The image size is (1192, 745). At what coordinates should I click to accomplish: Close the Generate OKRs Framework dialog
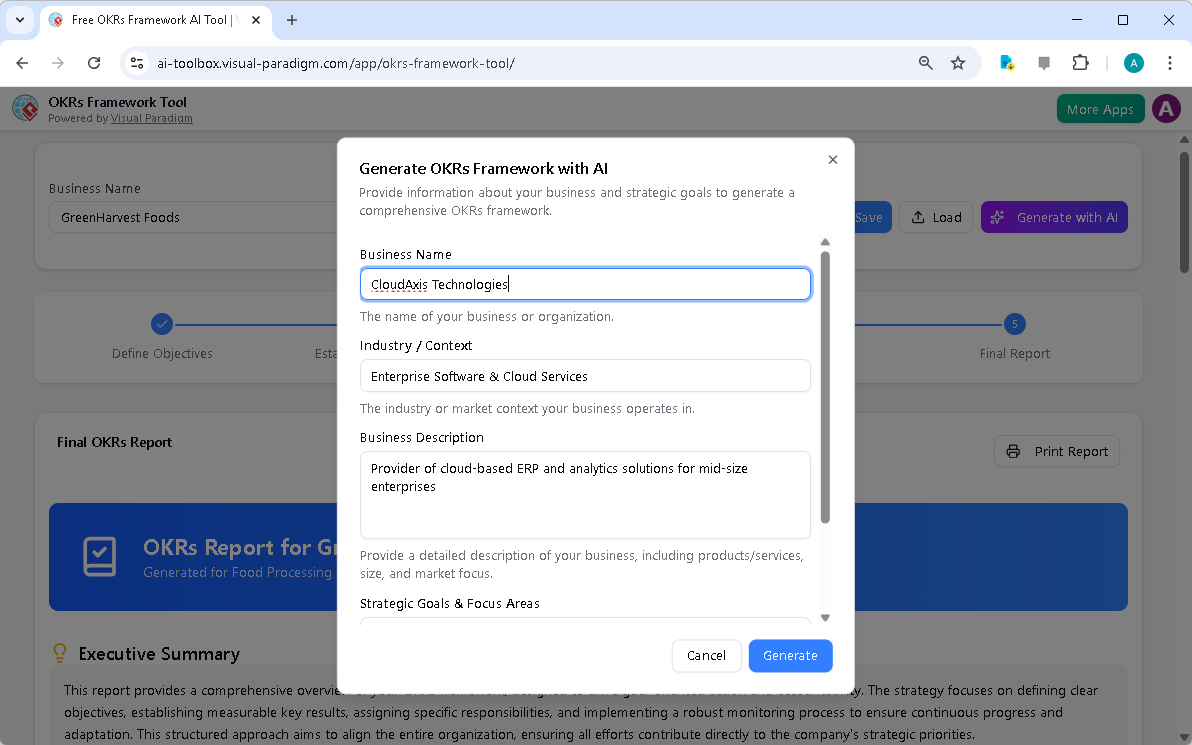coord(832,159)
